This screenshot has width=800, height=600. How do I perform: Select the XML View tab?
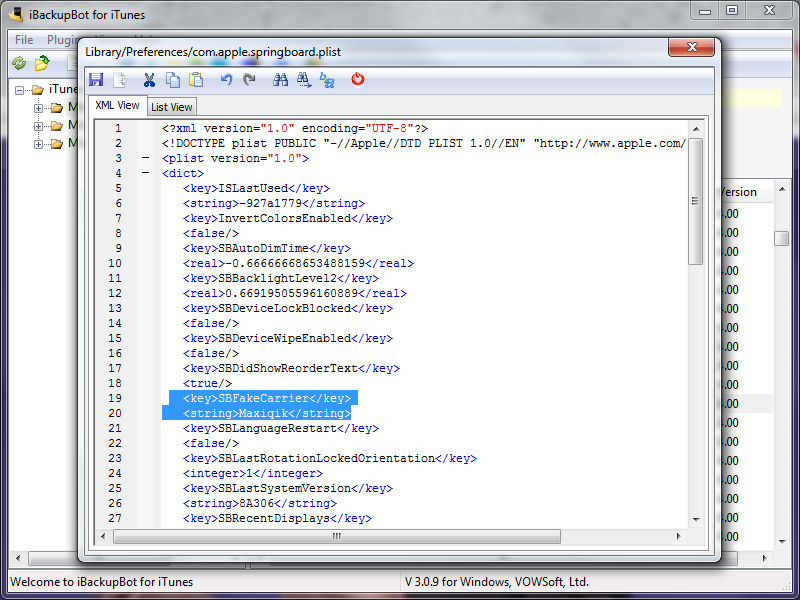116,106
